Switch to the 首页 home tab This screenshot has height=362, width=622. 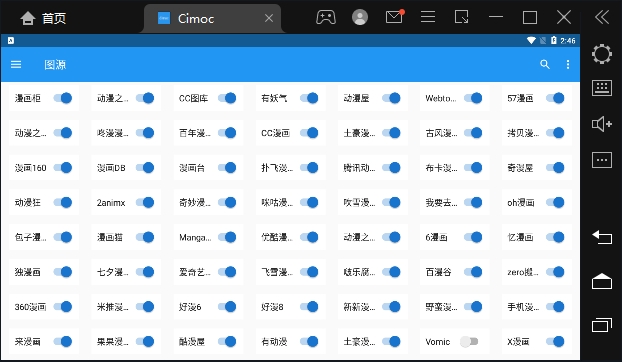[x=43, y=18]
